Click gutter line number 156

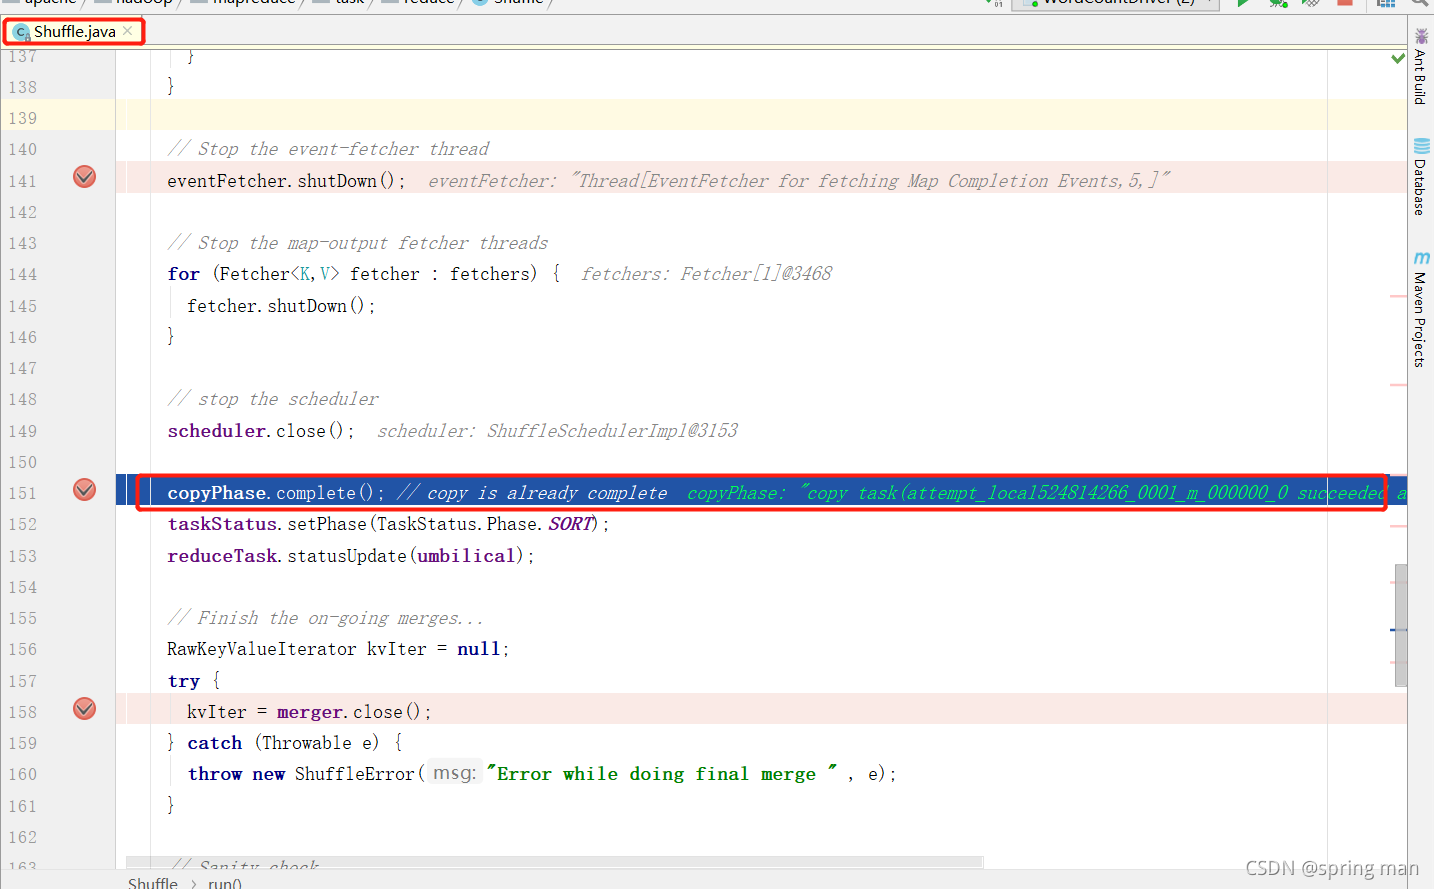[x=22, y=649]
